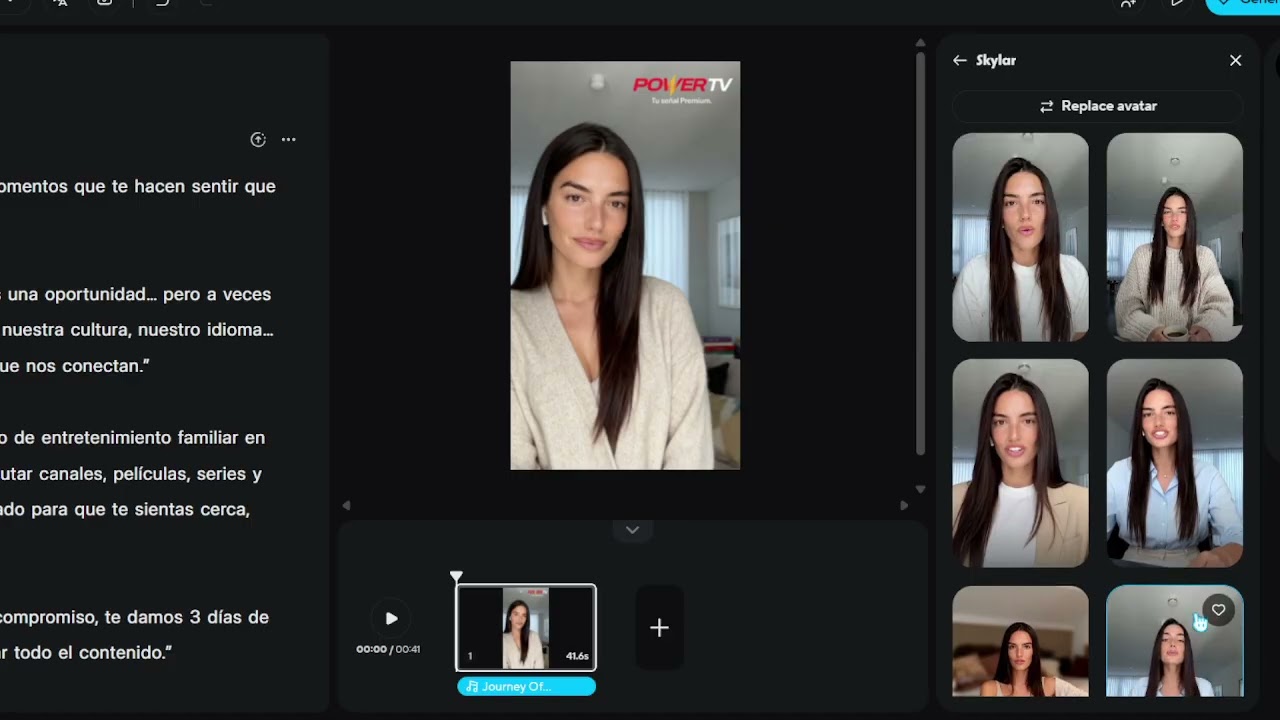Screen dimensions: 1280x720
Task: Click the canvas scroll-up arrow
Action: [x=920, y=44]
